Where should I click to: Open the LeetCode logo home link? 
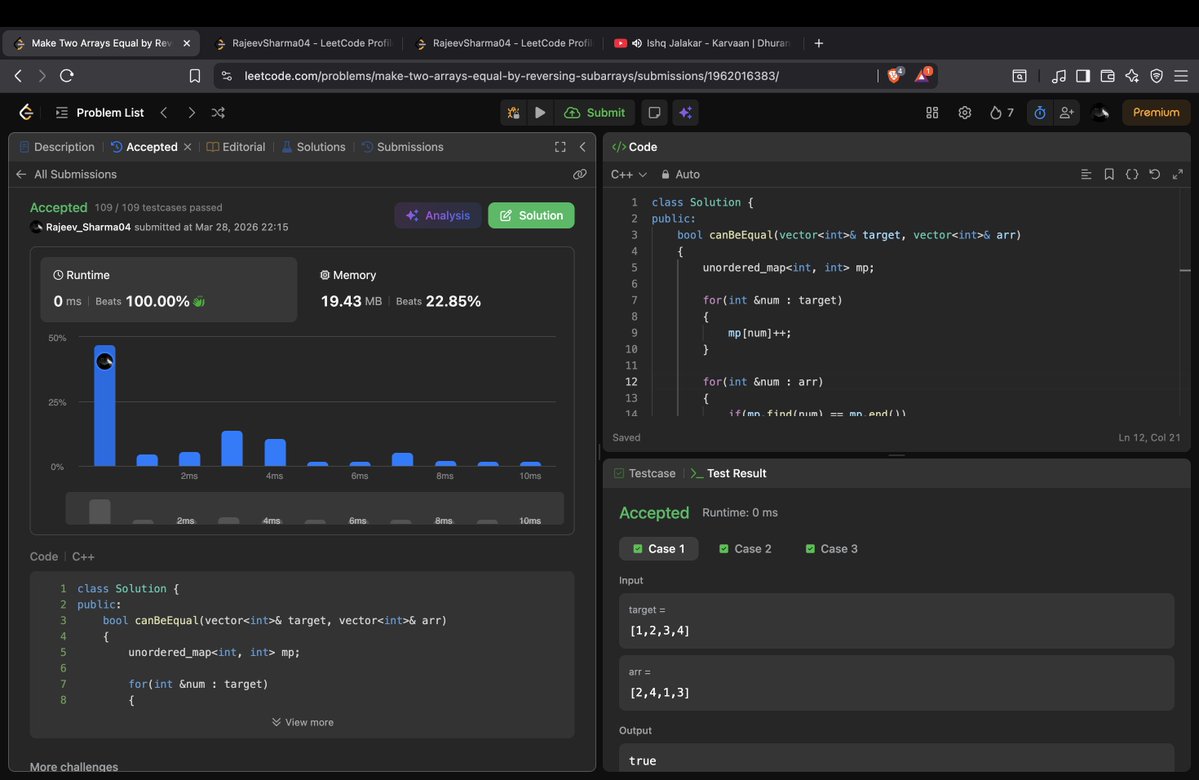tap(26, 112)
